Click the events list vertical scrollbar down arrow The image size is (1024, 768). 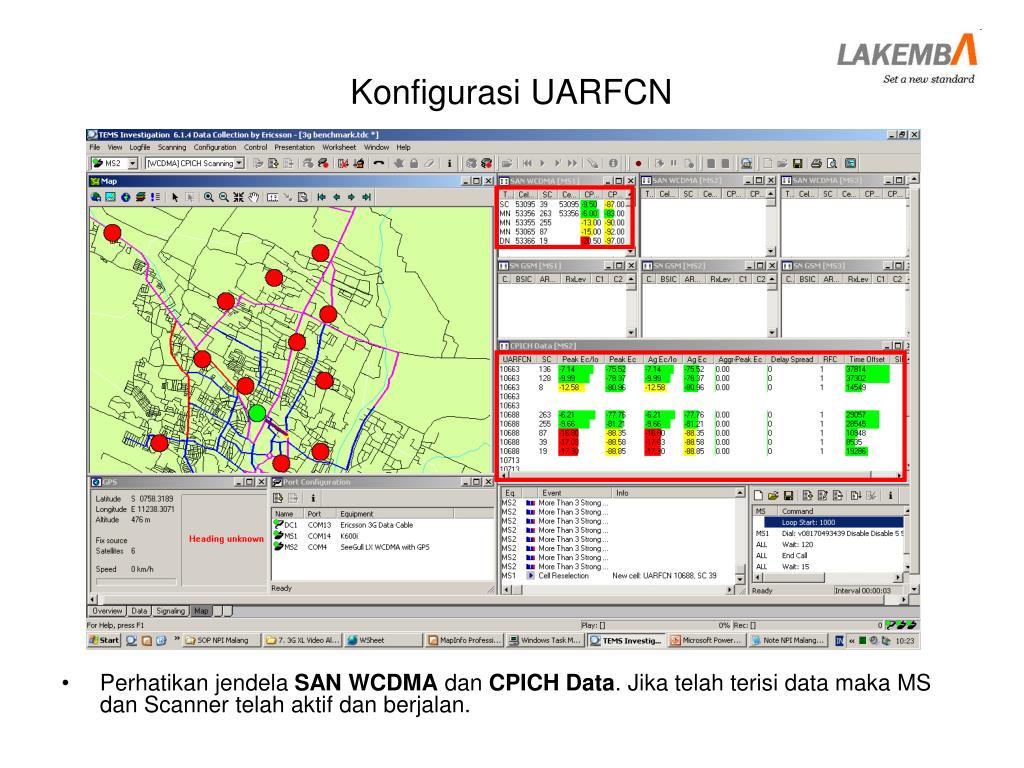point(739,579)
